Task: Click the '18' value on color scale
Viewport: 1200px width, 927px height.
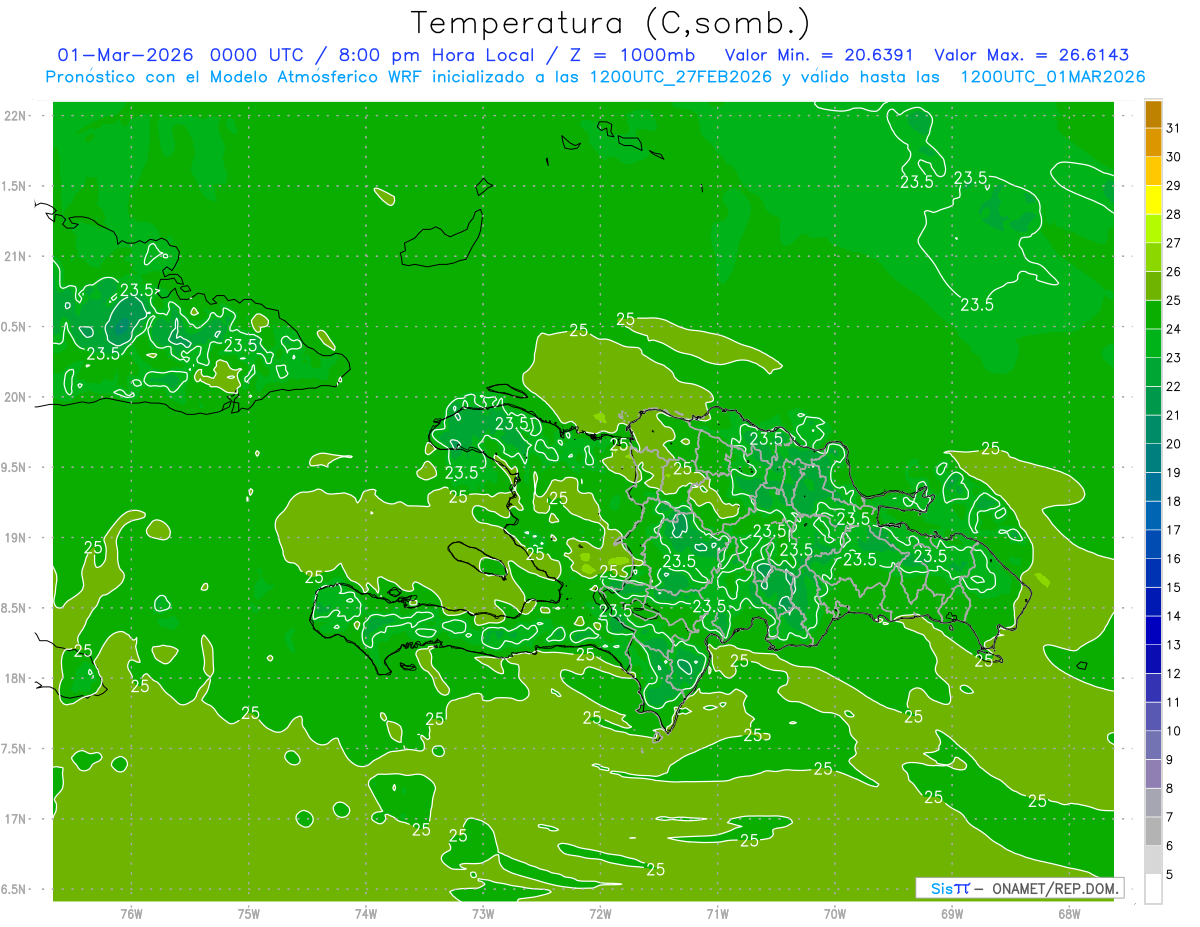Action: tap(1174, 501)
